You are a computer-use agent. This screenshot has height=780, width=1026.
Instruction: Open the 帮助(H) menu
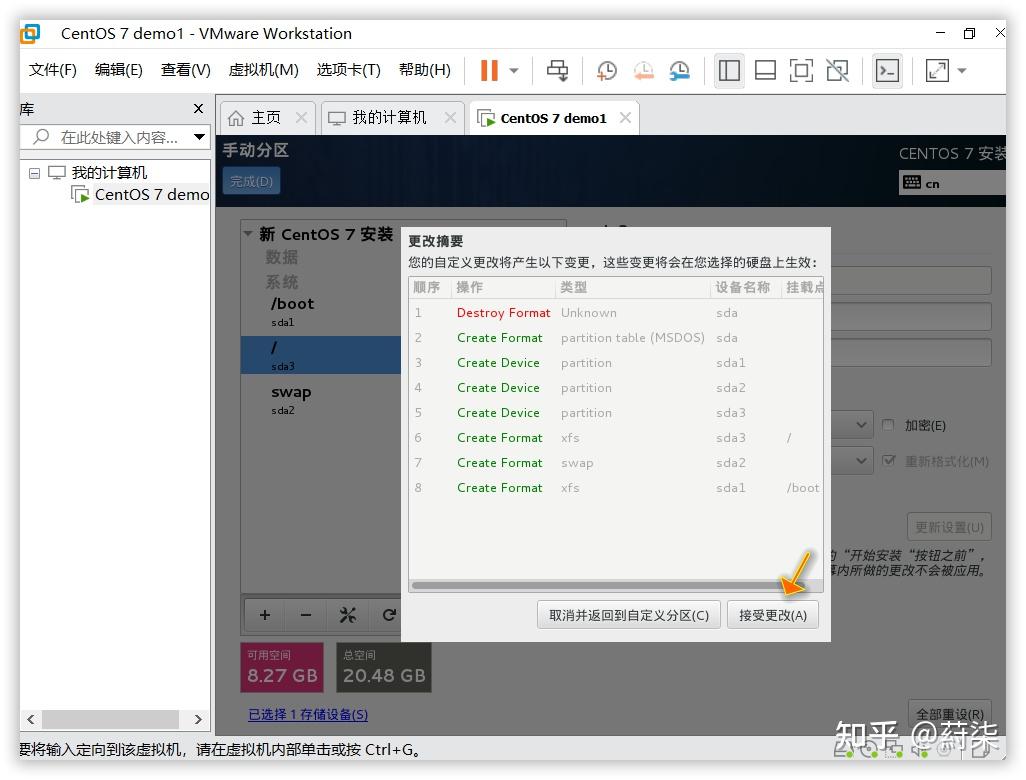tap(425, 69)
